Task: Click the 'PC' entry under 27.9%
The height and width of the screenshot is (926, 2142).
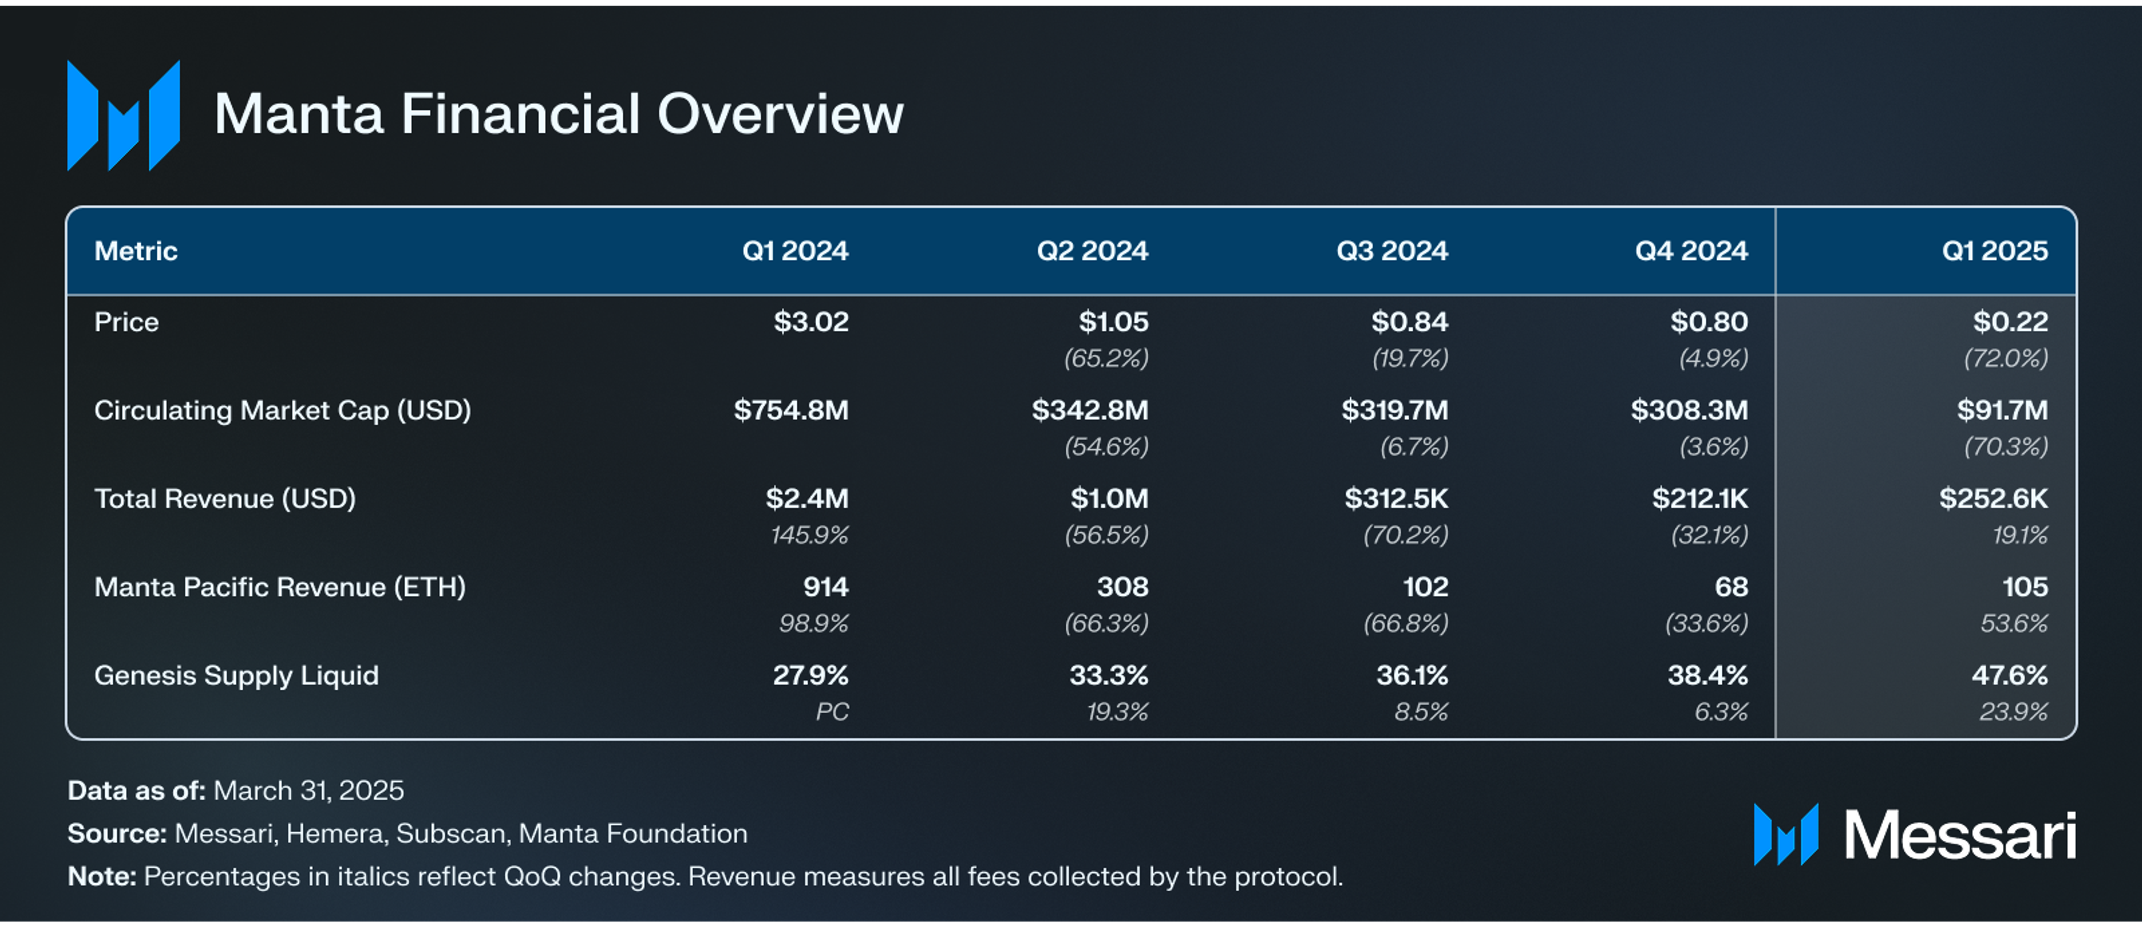Action: (x=832, y=712)
